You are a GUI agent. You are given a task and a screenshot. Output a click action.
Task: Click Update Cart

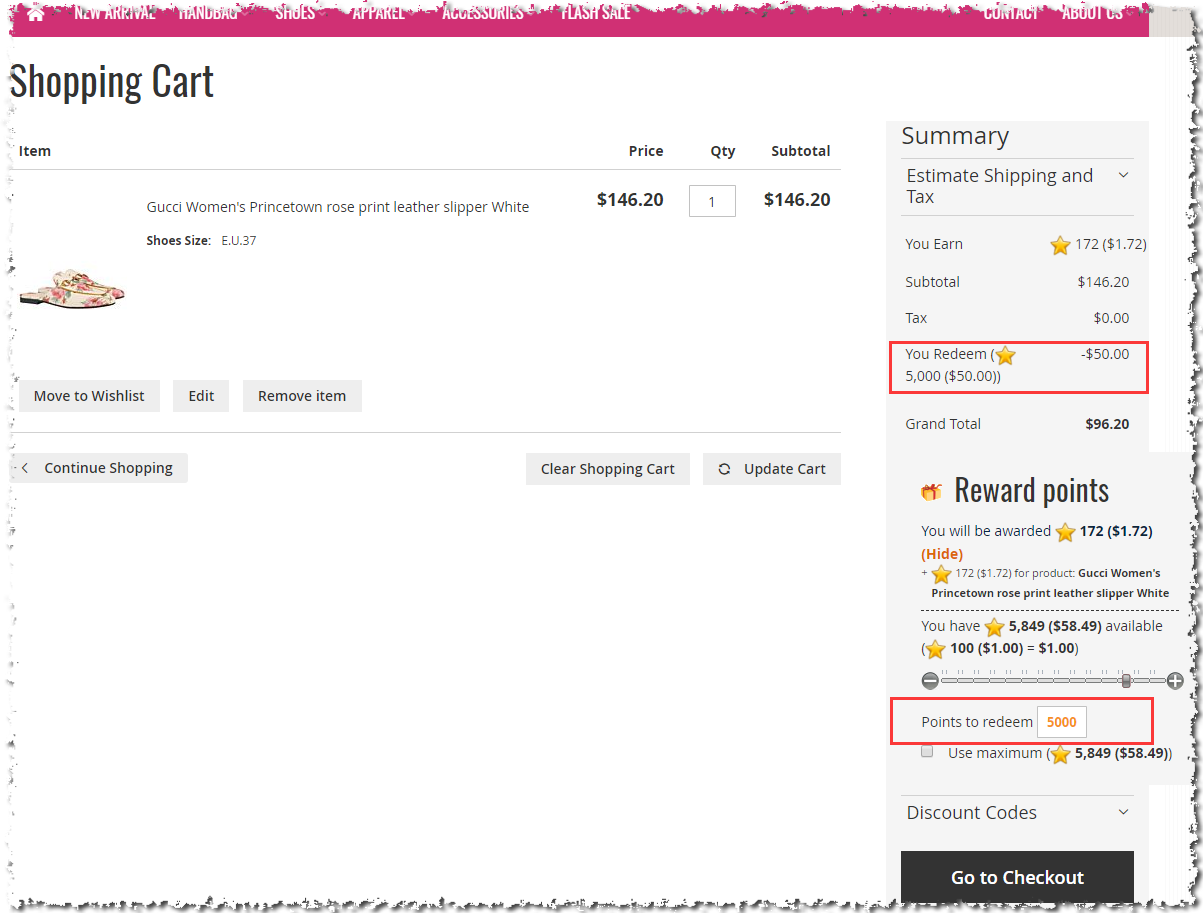tap(772, 469)
